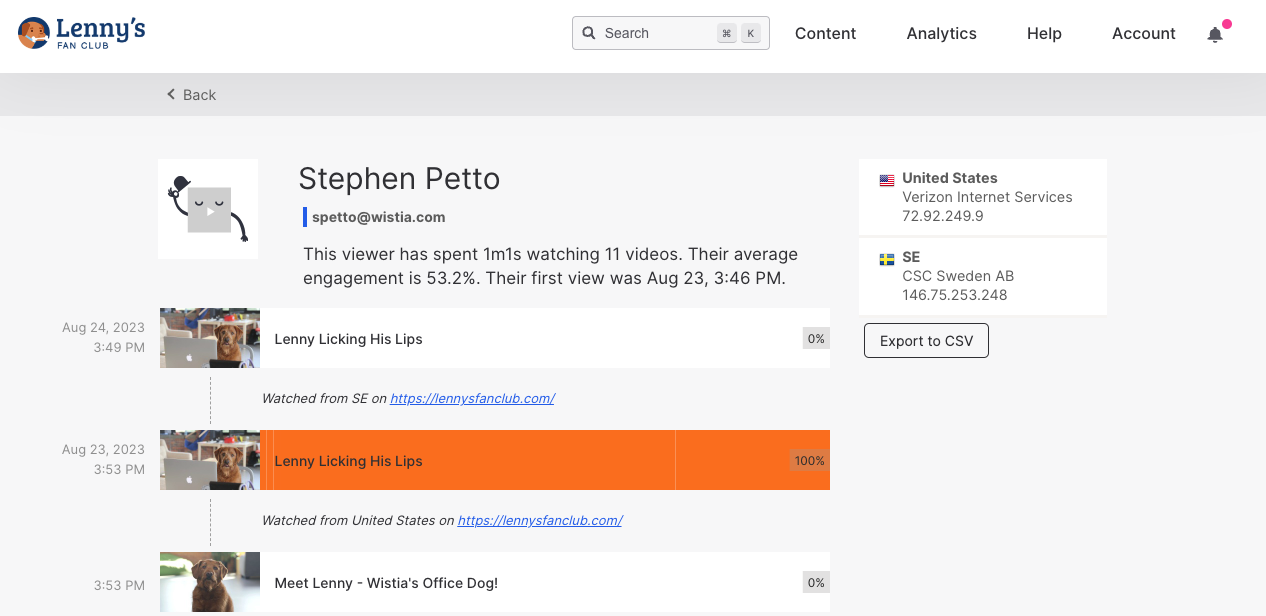Screen dimensions: 1266x616
Task: Export viewer data to CSV
Action: pyautogui.click(x=926, y=341)
